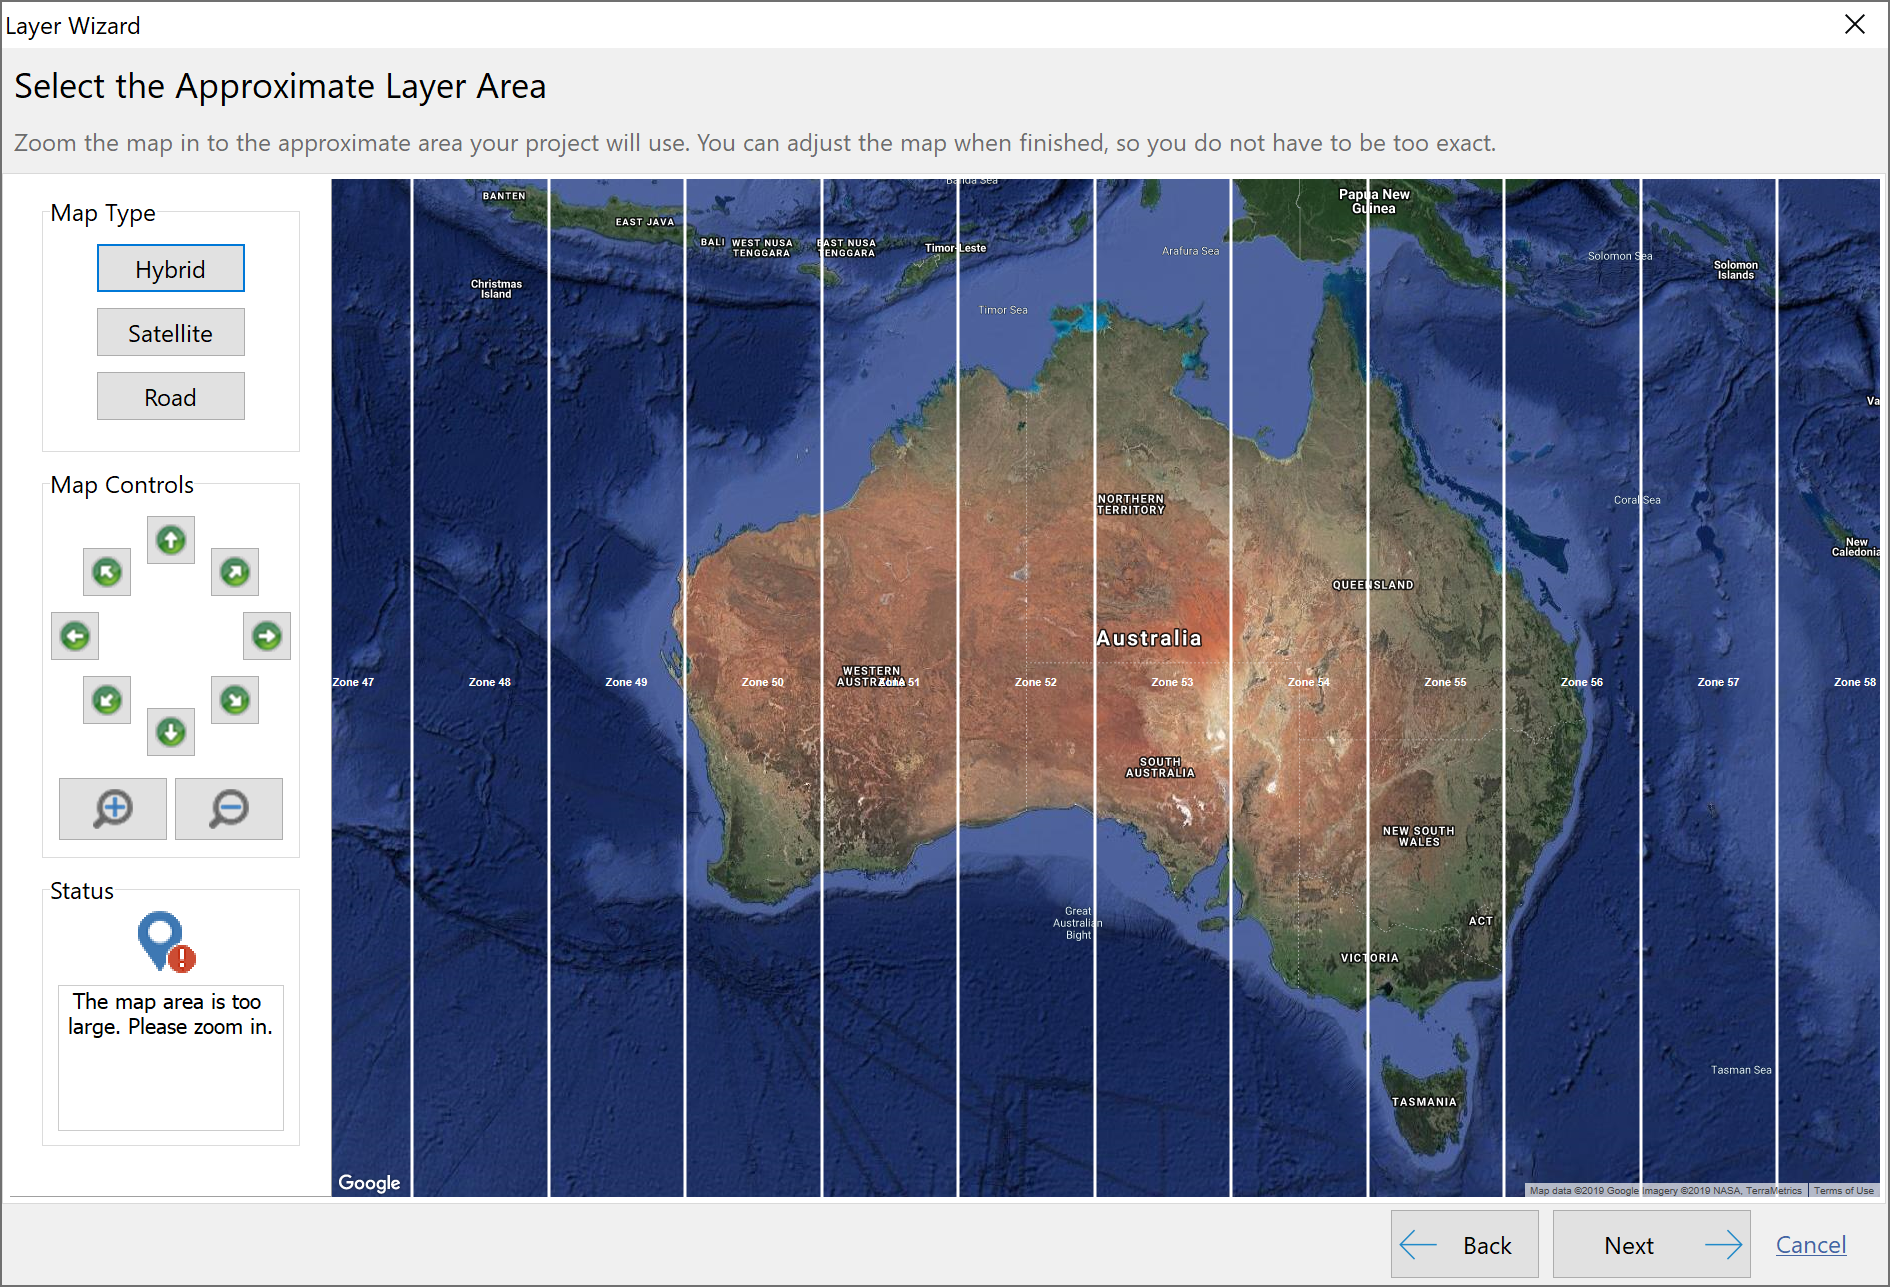Screen dimensions: 1890x1287
Task: Pan the map down-left with the arrow
Action: coord(107,700)
